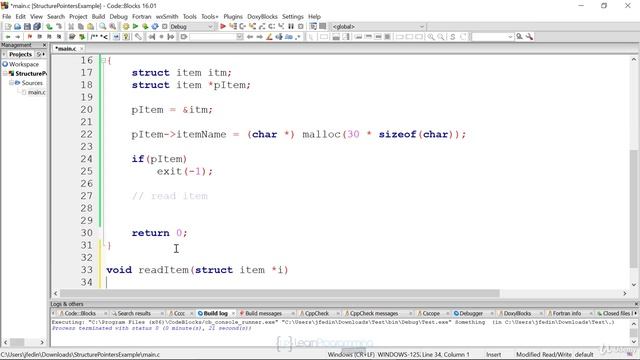The width and height of the screenshot is (640, 360).
Task: Click the Build and run icon
Action: coord(145,27)
